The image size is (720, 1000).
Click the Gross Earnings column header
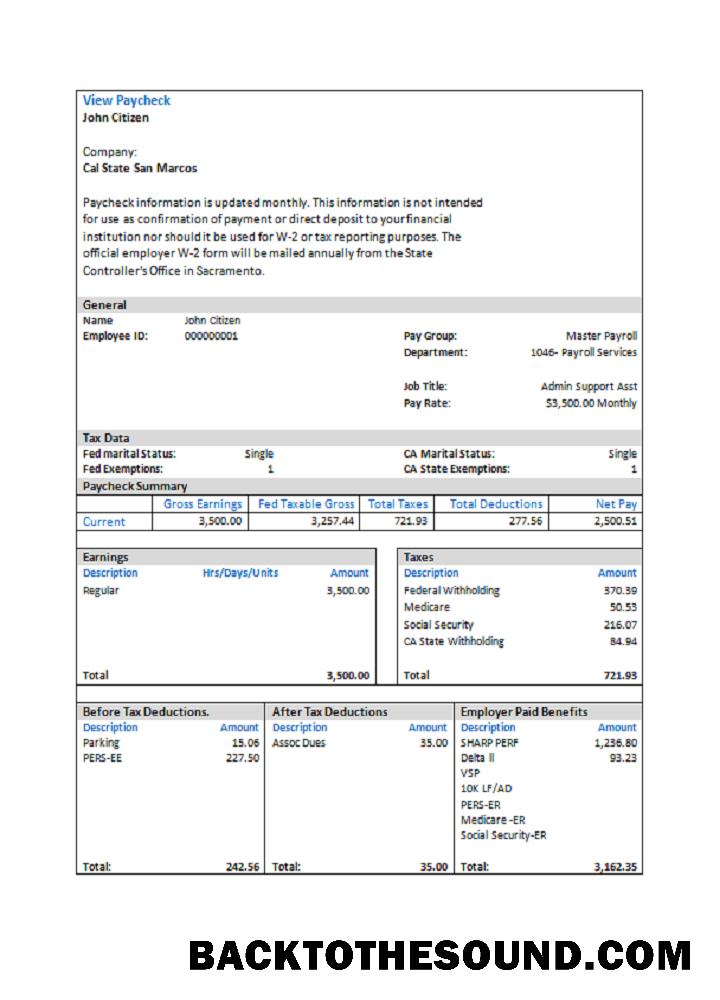(x=202, y=504)
